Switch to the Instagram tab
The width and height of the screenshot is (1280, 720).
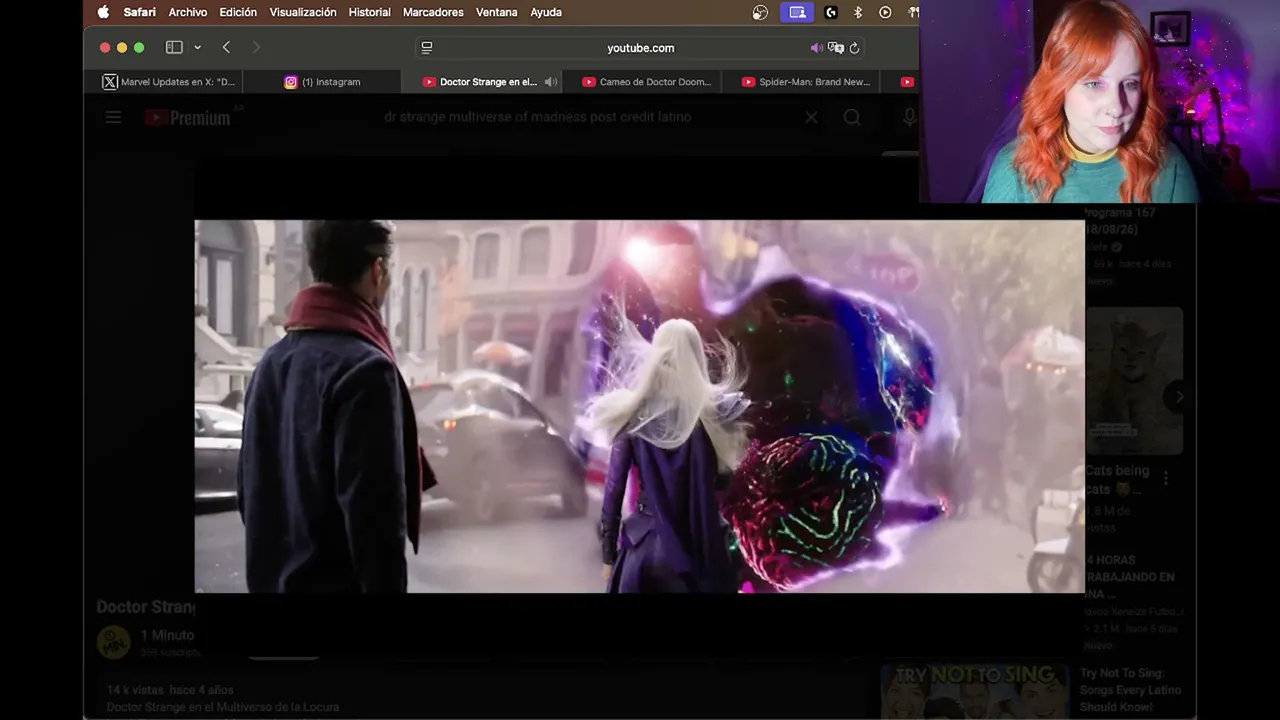click(x=322, y=82)
